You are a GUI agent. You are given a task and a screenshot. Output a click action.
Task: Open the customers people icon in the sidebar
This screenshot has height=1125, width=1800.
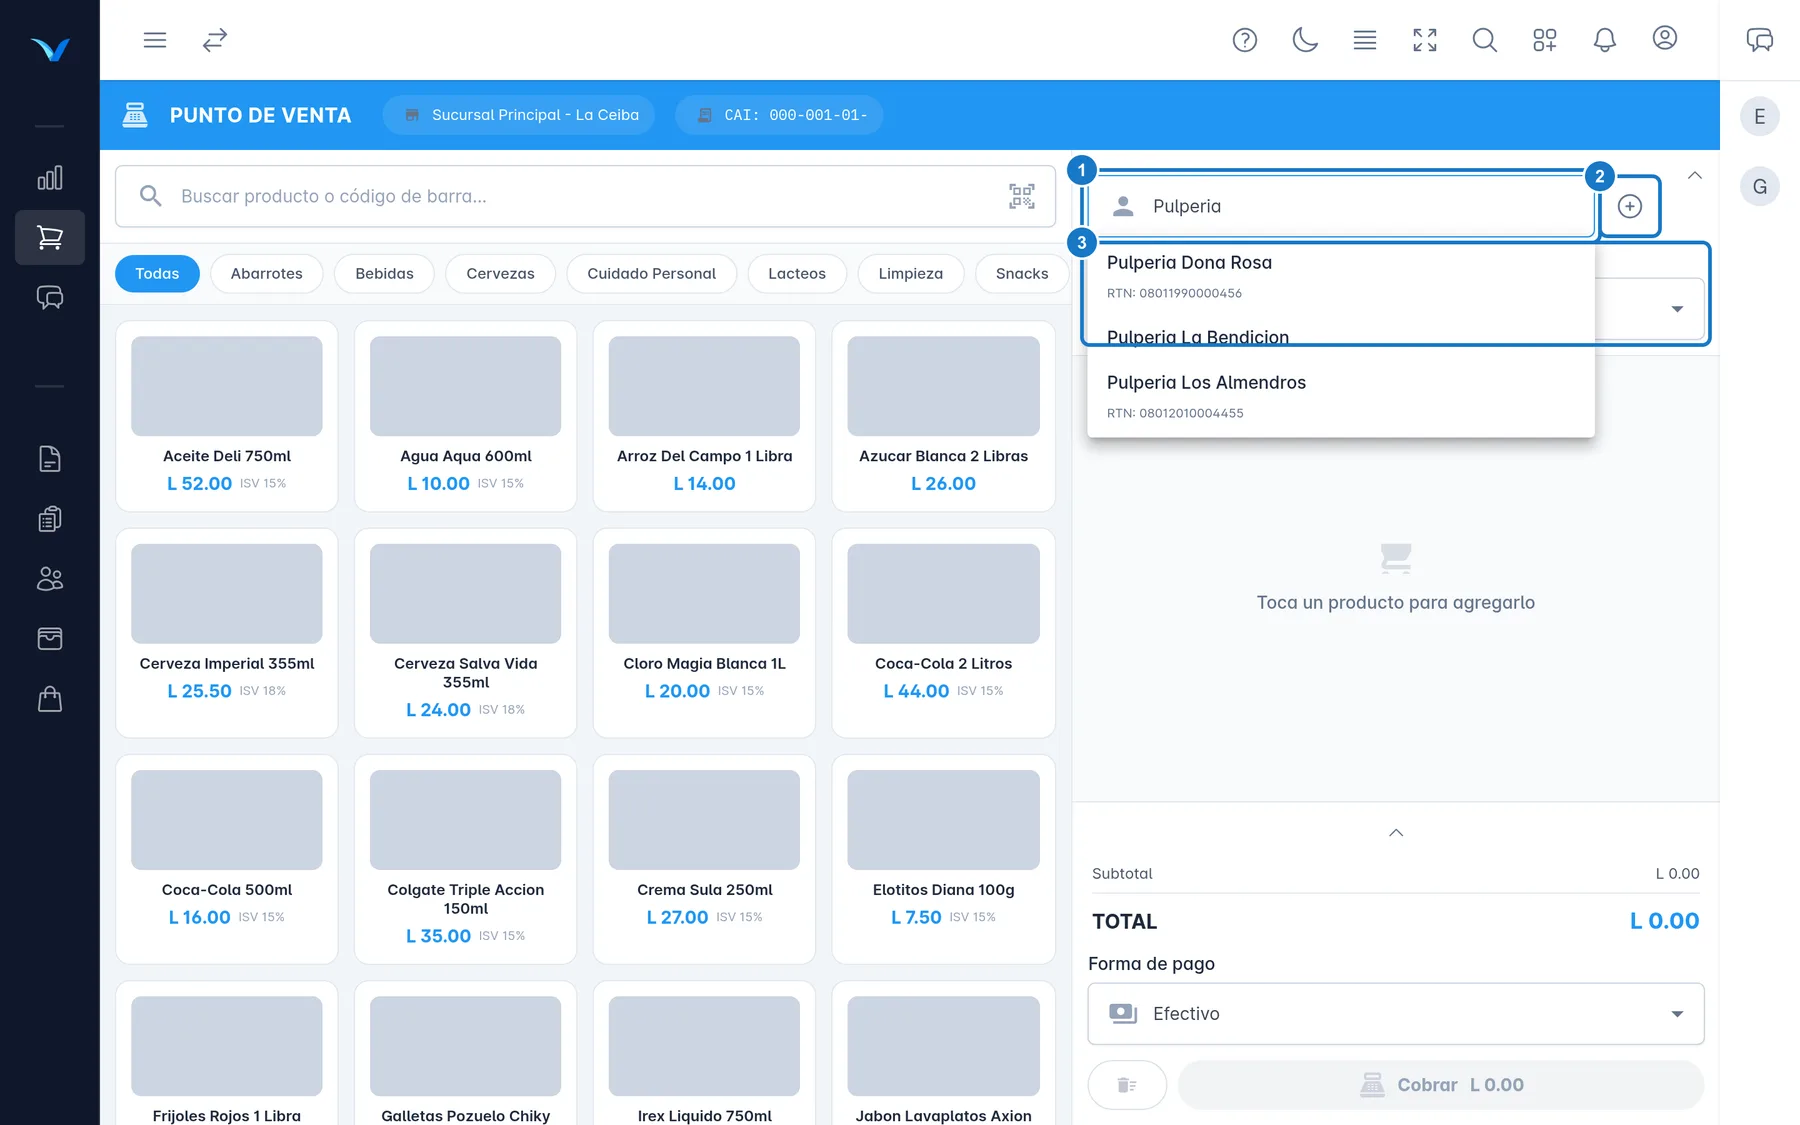[50, 579]
